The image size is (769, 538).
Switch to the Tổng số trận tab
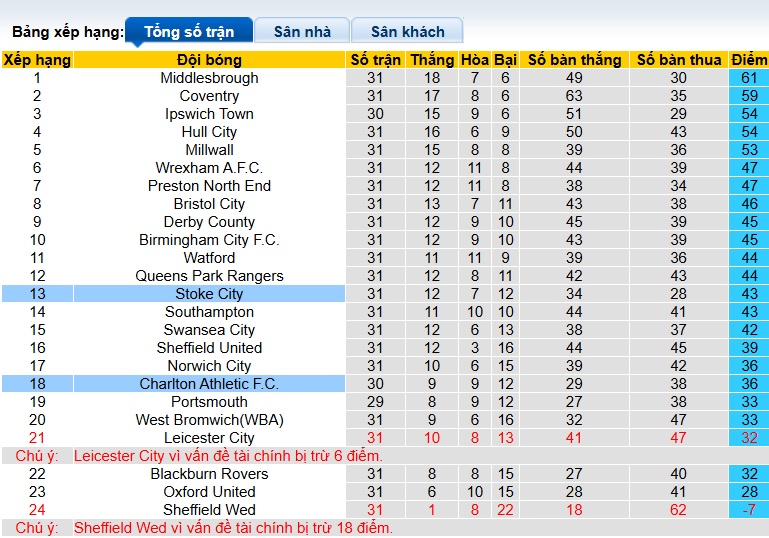coord(188,32)
